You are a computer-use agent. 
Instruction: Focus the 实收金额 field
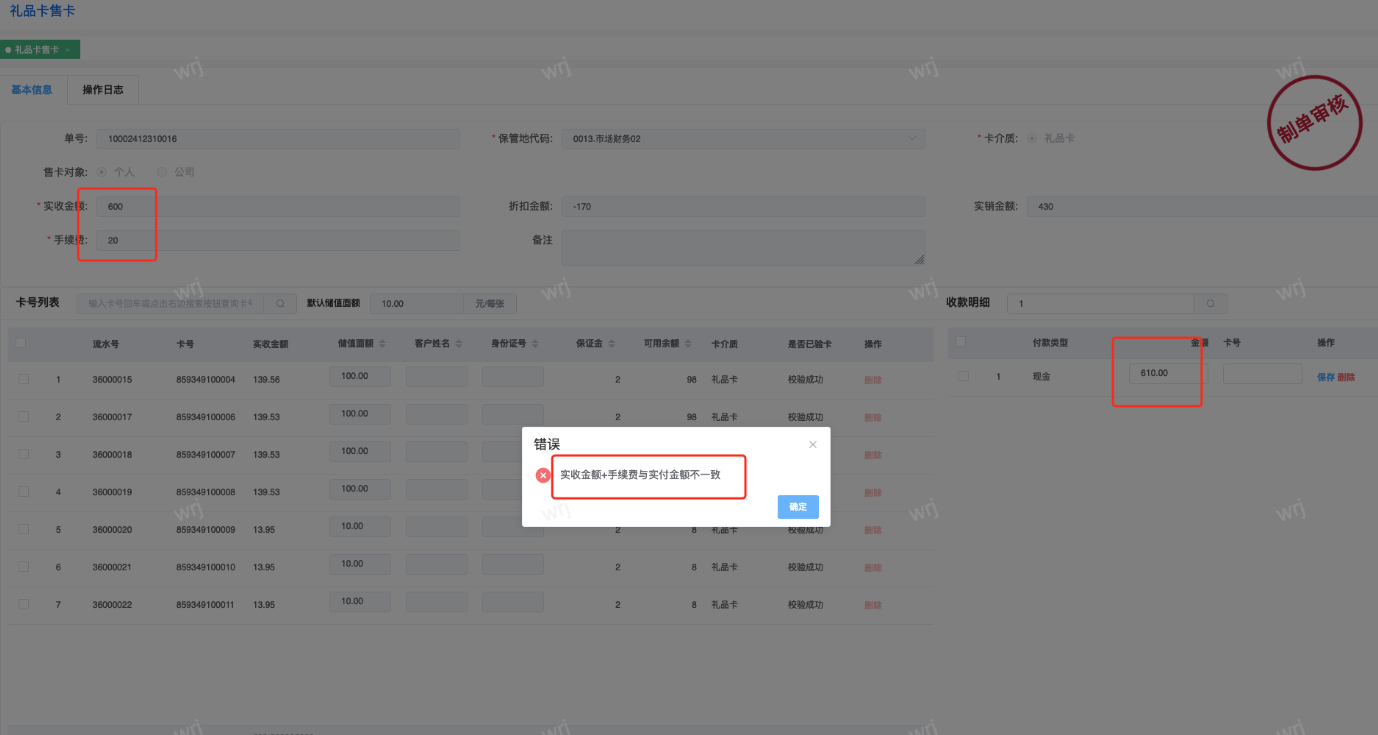click(278, 207)
